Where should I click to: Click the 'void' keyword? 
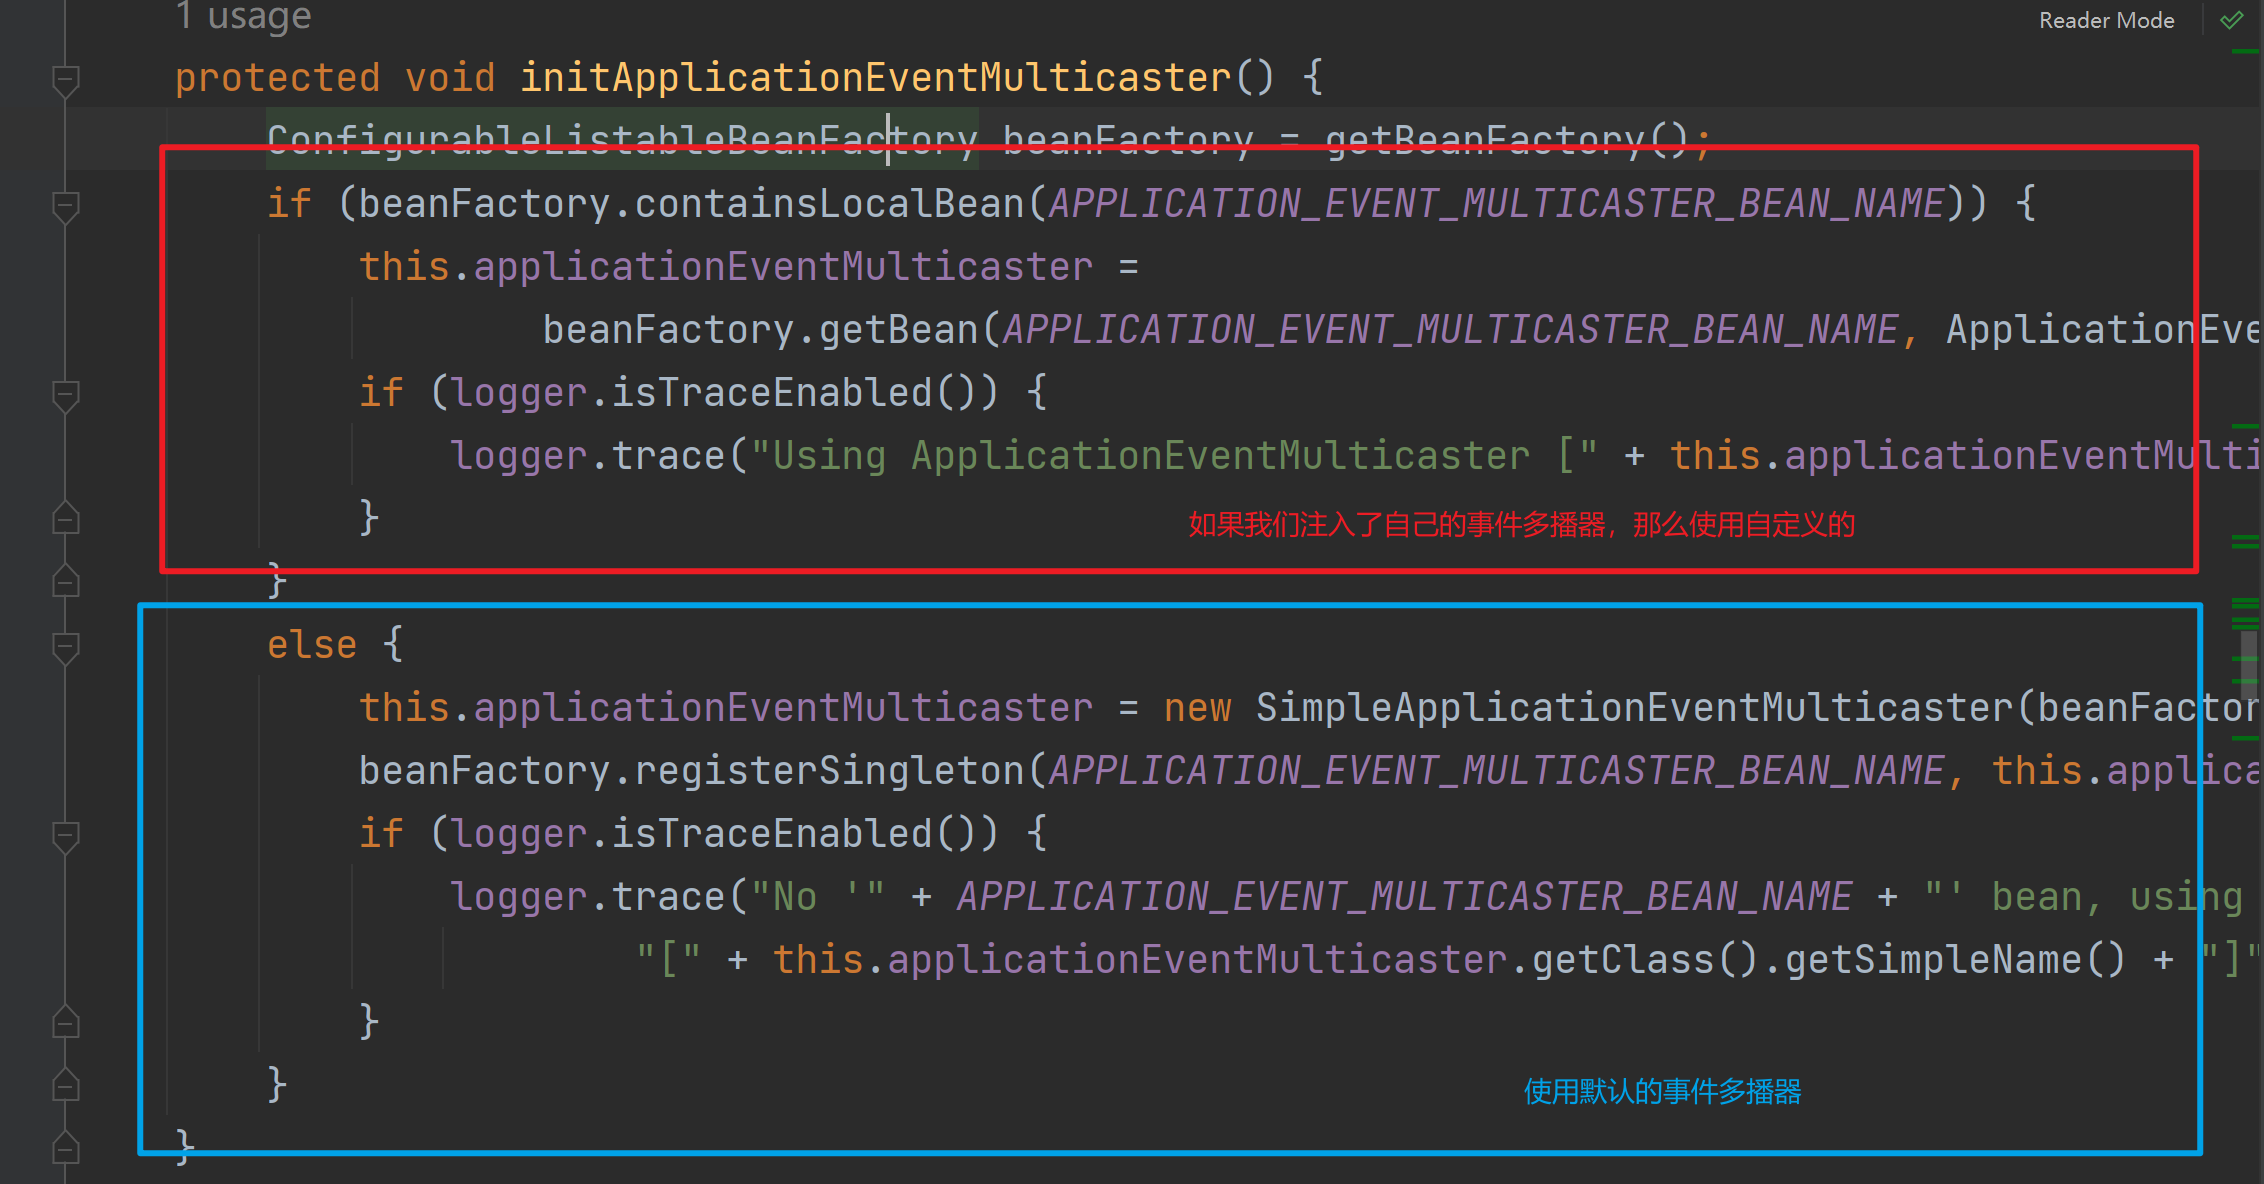coord(449,78)
